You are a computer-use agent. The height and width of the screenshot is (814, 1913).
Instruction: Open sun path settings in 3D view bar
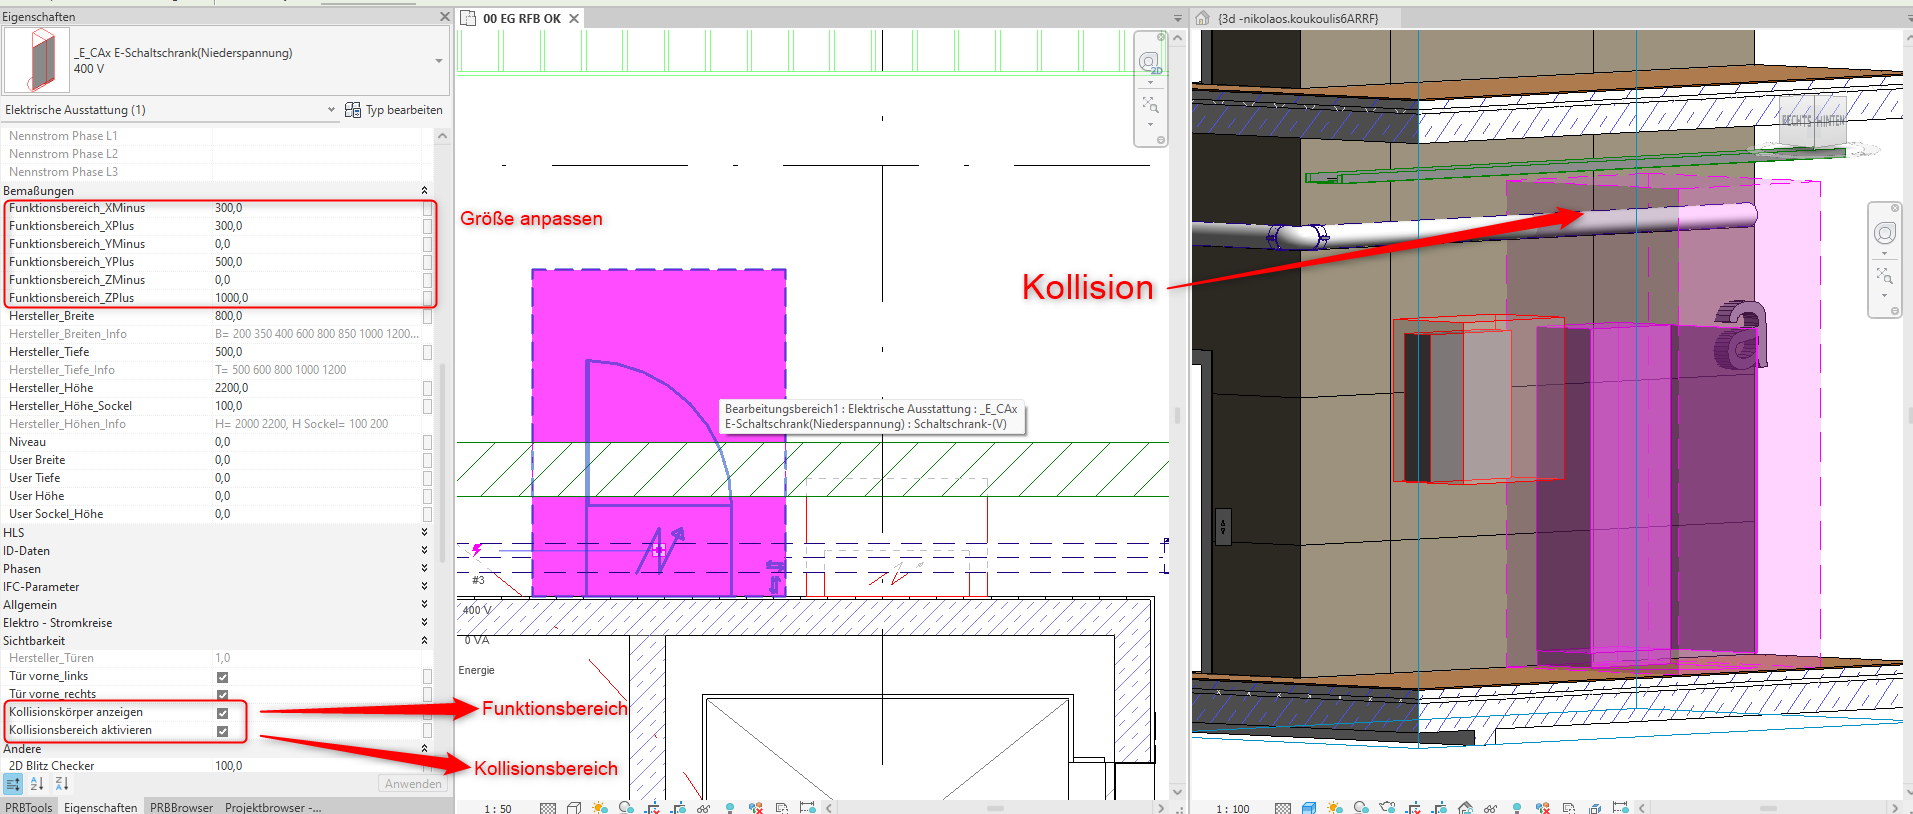(x=1334, y=807)
